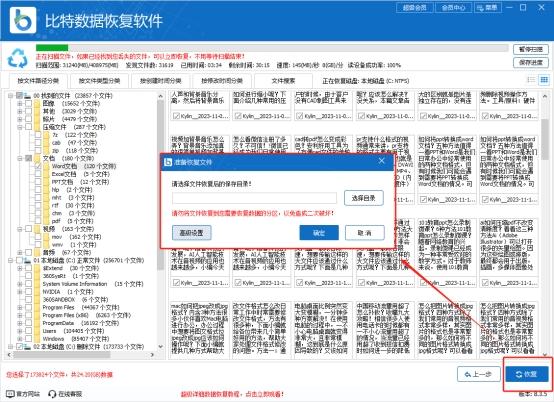This screenshot has width=554, height=402.
Task: Tick the Excel文档 checkbox
Action: pyautogui.click(x=38, y=174)
